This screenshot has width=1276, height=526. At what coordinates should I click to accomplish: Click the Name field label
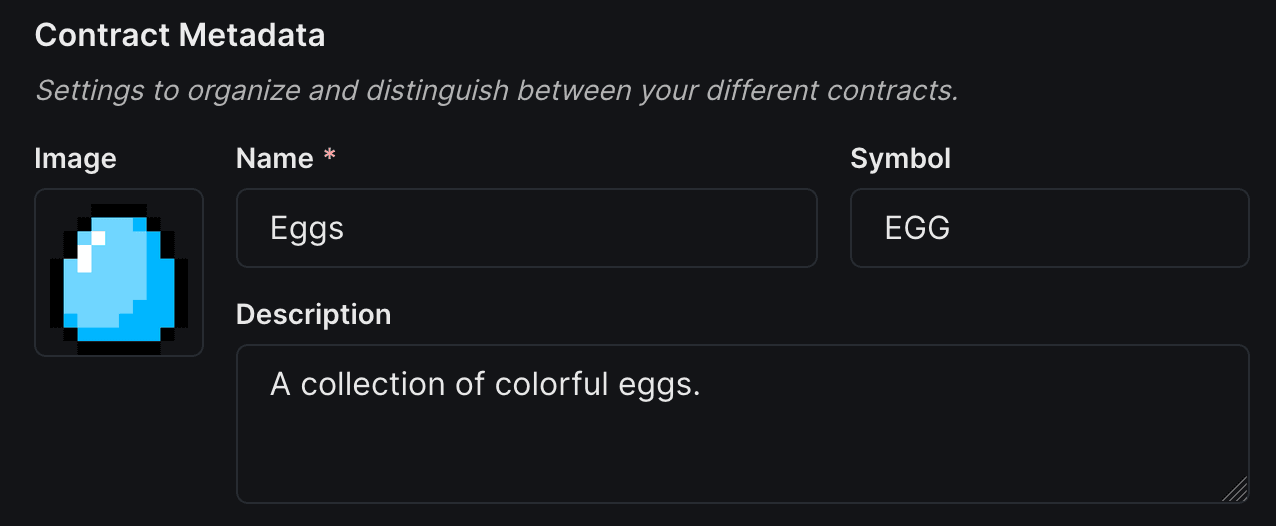tap(275, 158)
